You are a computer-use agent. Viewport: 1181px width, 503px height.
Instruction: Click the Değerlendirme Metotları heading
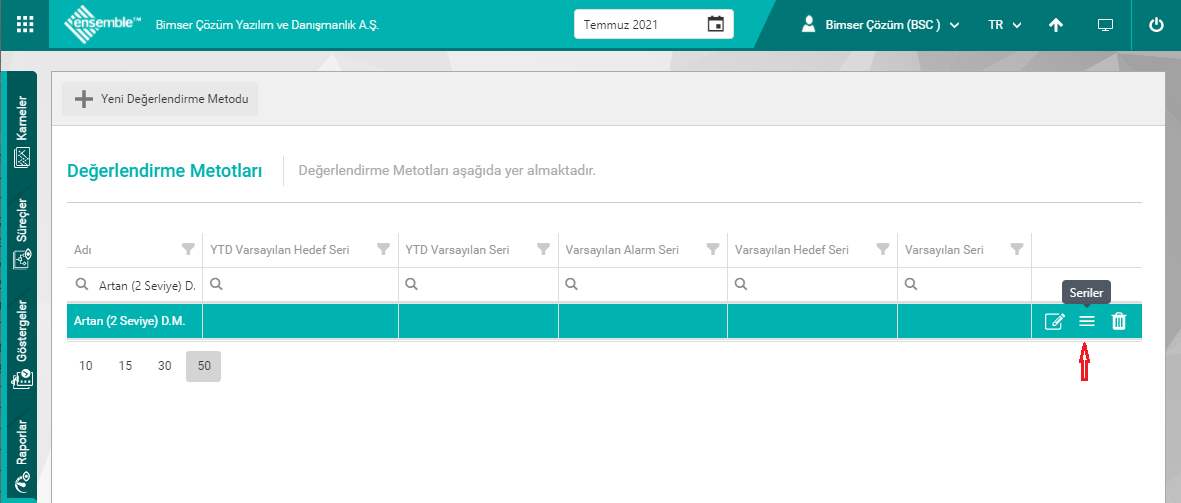(x=165, y=171)
